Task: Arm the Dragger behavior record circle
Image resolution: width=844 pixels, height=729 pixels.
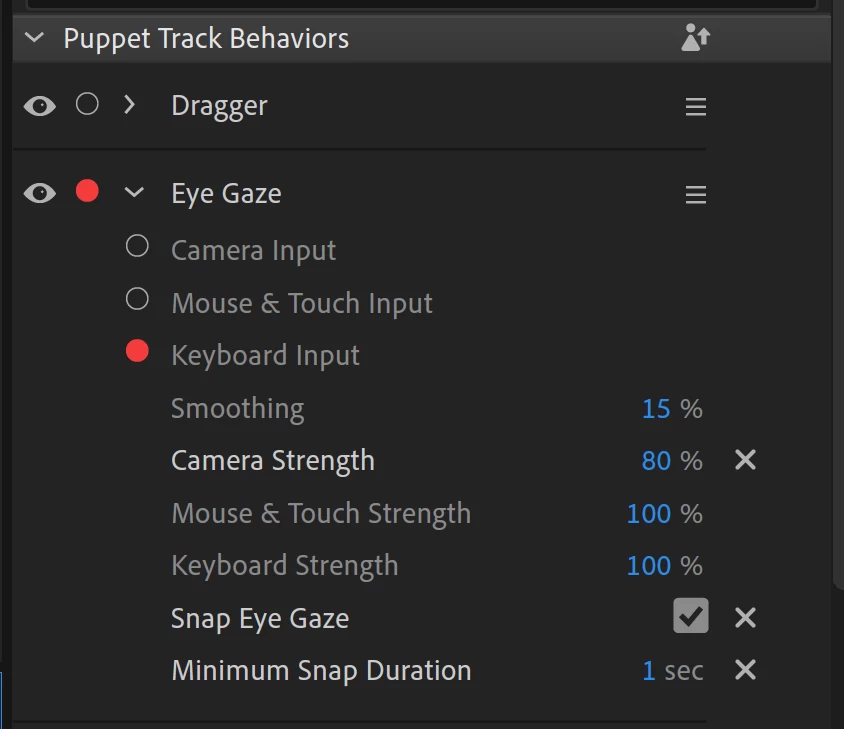Action: tap(88, 104)
